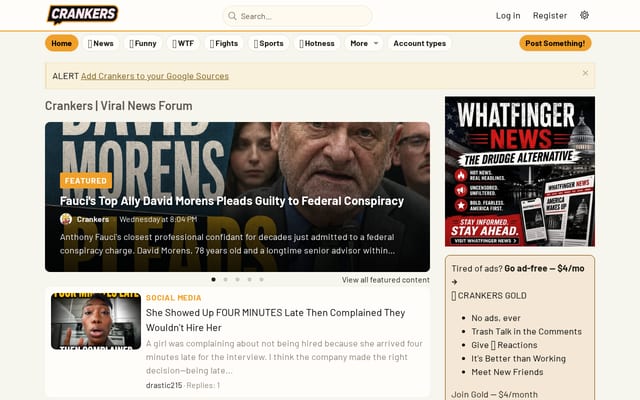The height and width of the screenshot is (400, 640).
Task: Go to the Home tab
Action: point(62,43)
